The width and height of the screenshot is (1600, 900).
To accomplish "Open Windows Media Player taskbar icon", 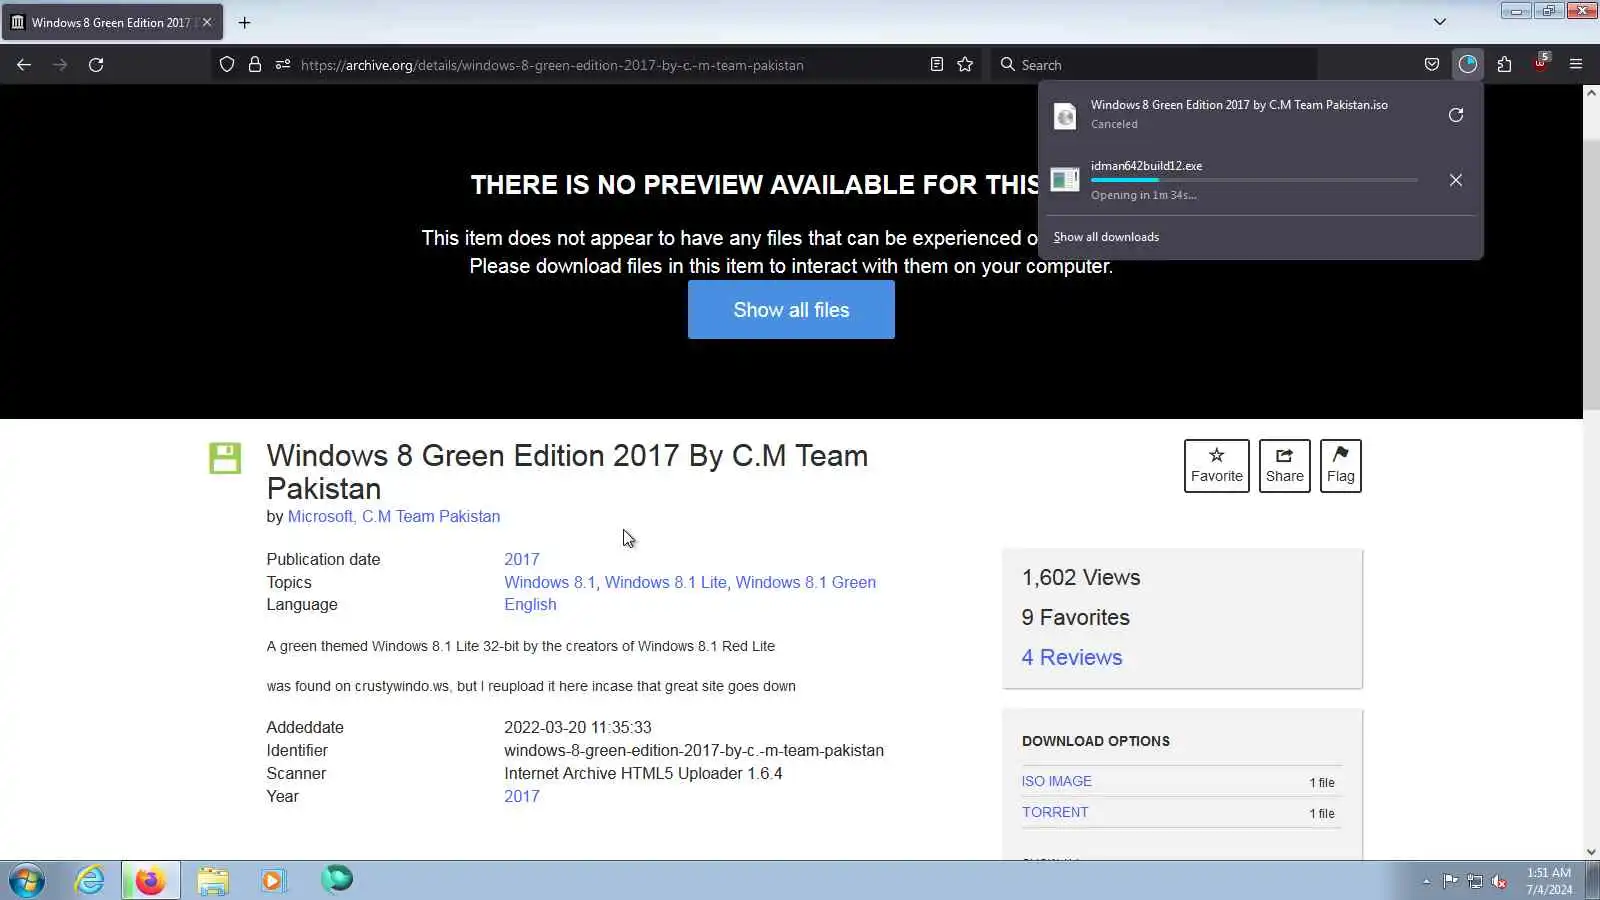I will click(x=273, y=881).
